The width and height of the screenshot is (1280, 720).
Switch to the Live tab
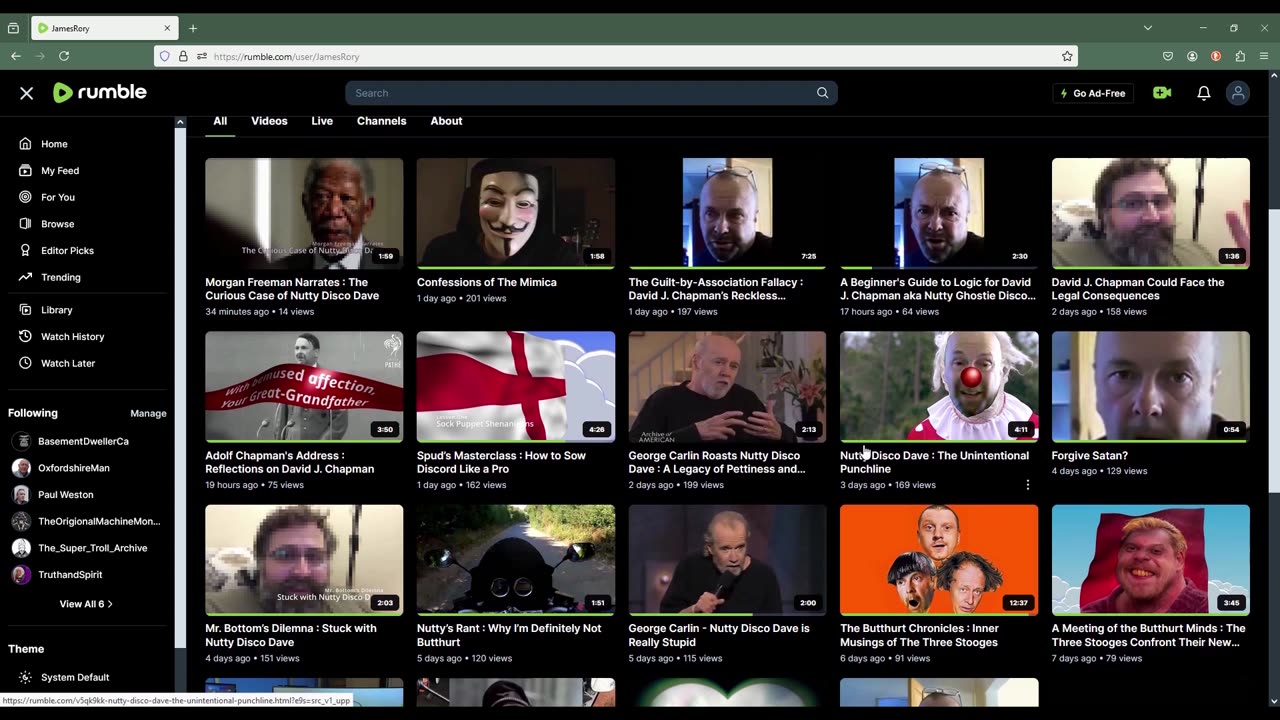[x=322, y=121]
